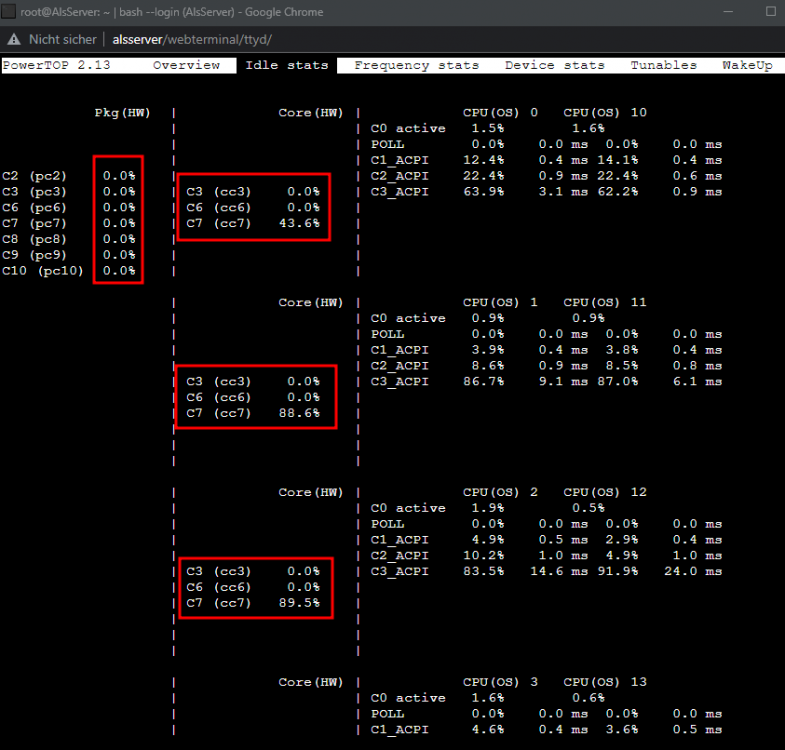
Task: Click the 'Pkg(HW)' column header
Action: (x=123, y=113)
